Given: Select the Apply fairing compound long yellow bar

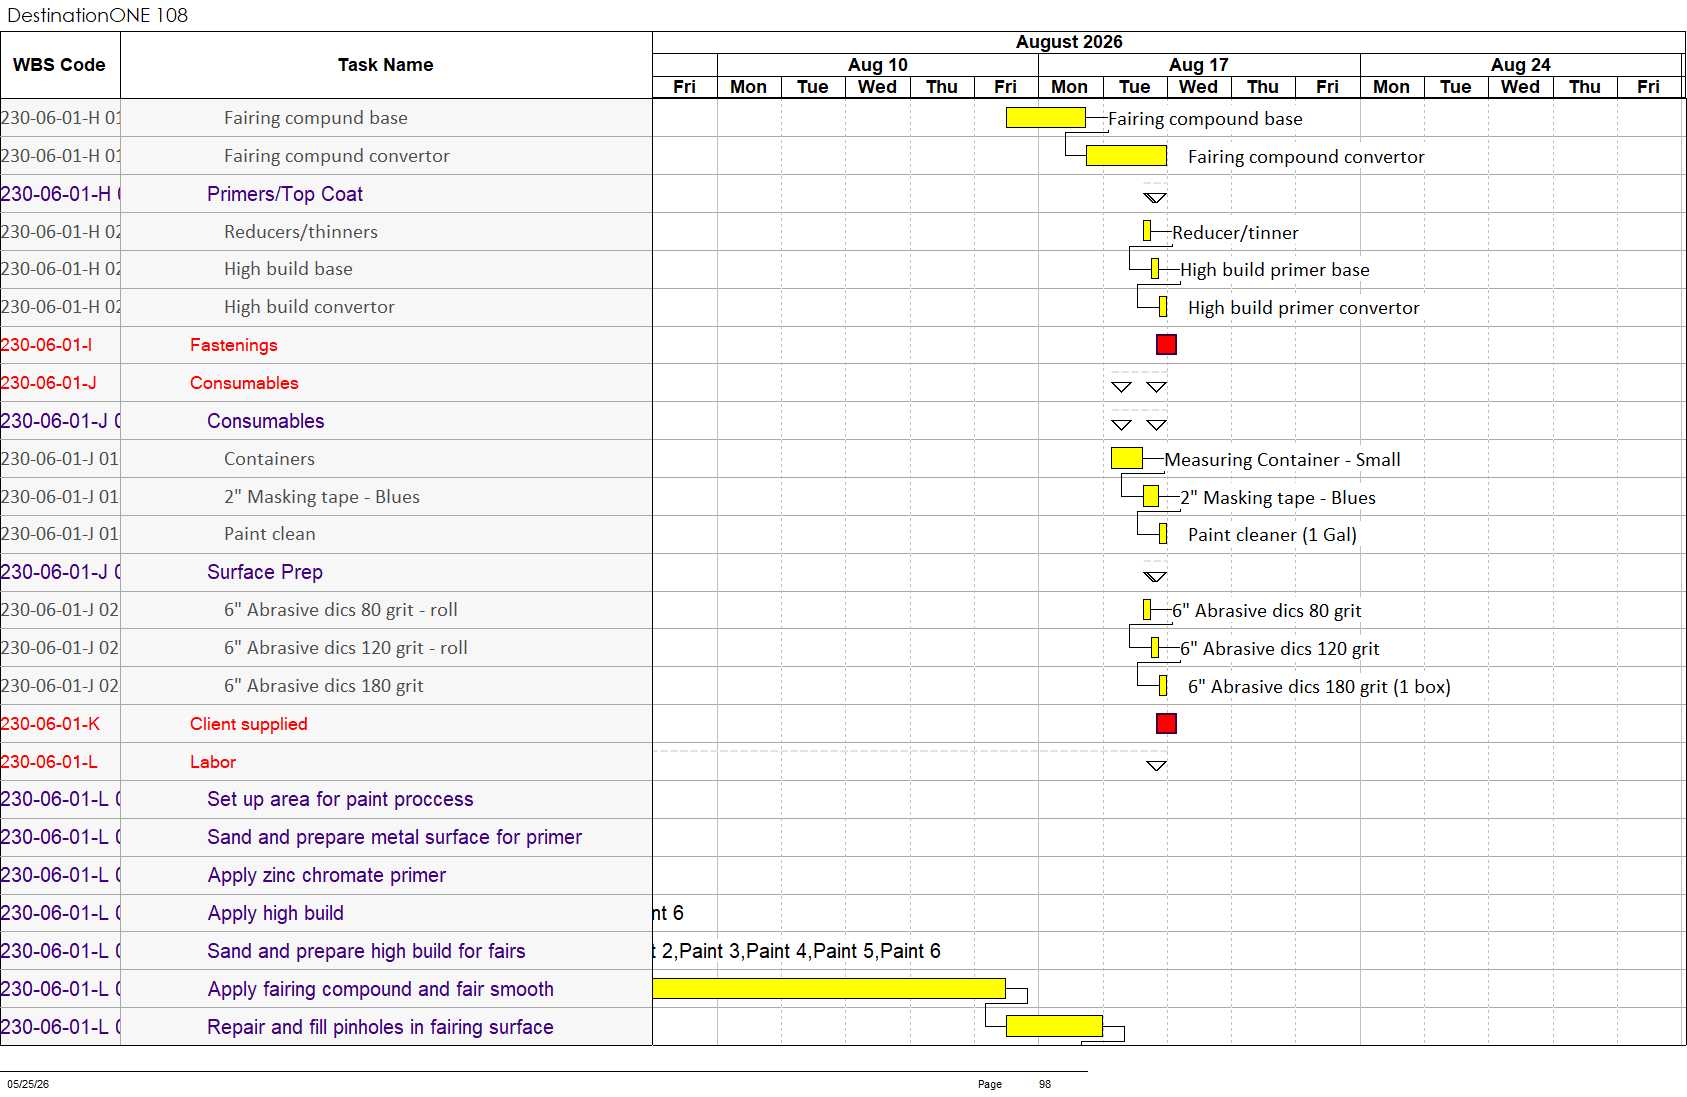Looking at the screenshot, I should 829,988.
